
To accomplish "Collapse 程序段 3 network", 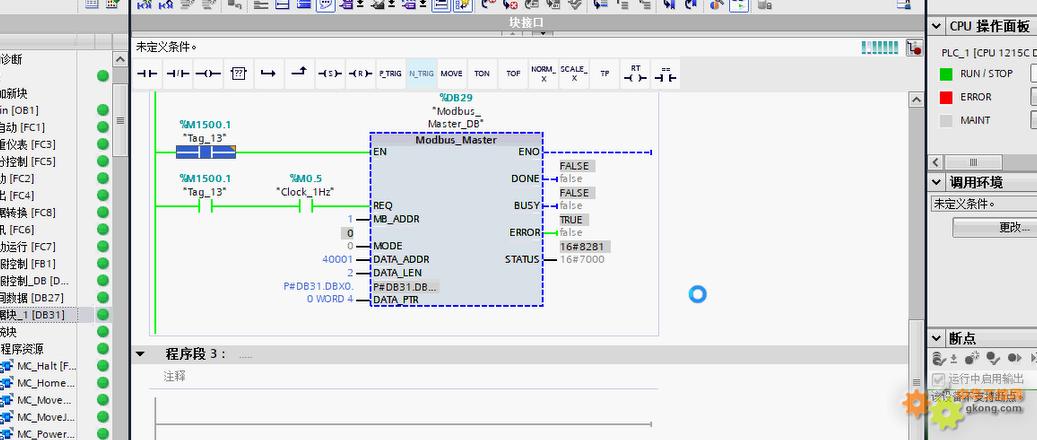I will click(x=141, y=354).
